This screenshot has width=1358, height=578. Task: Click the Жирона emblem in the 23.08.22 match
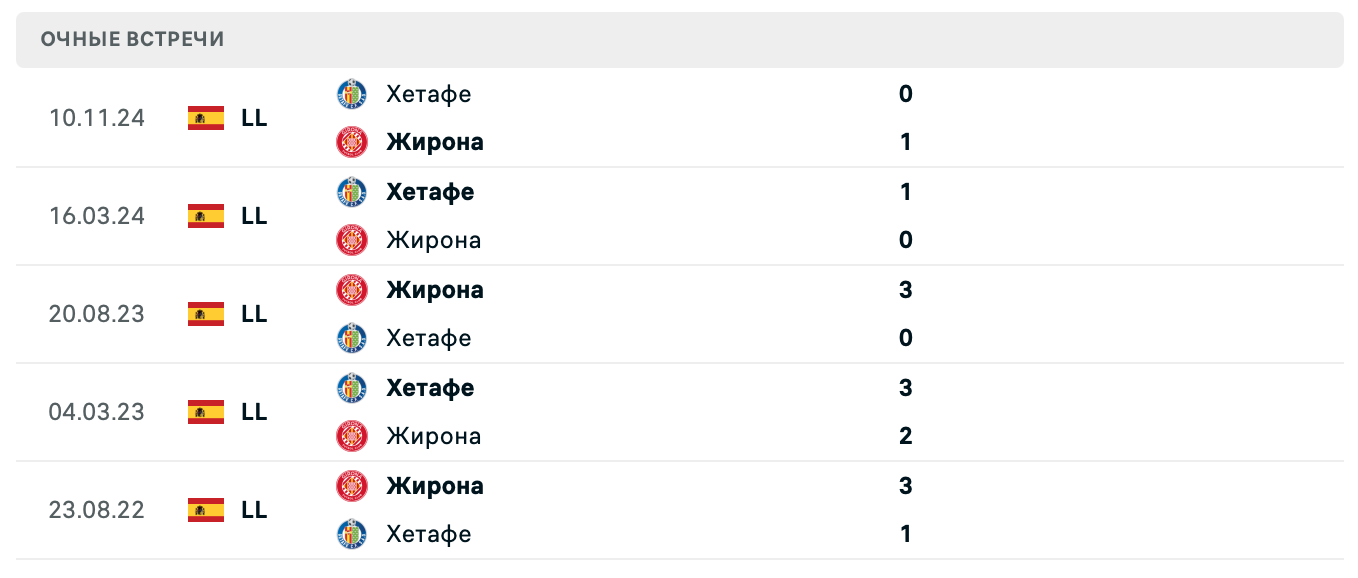[352, 486]
